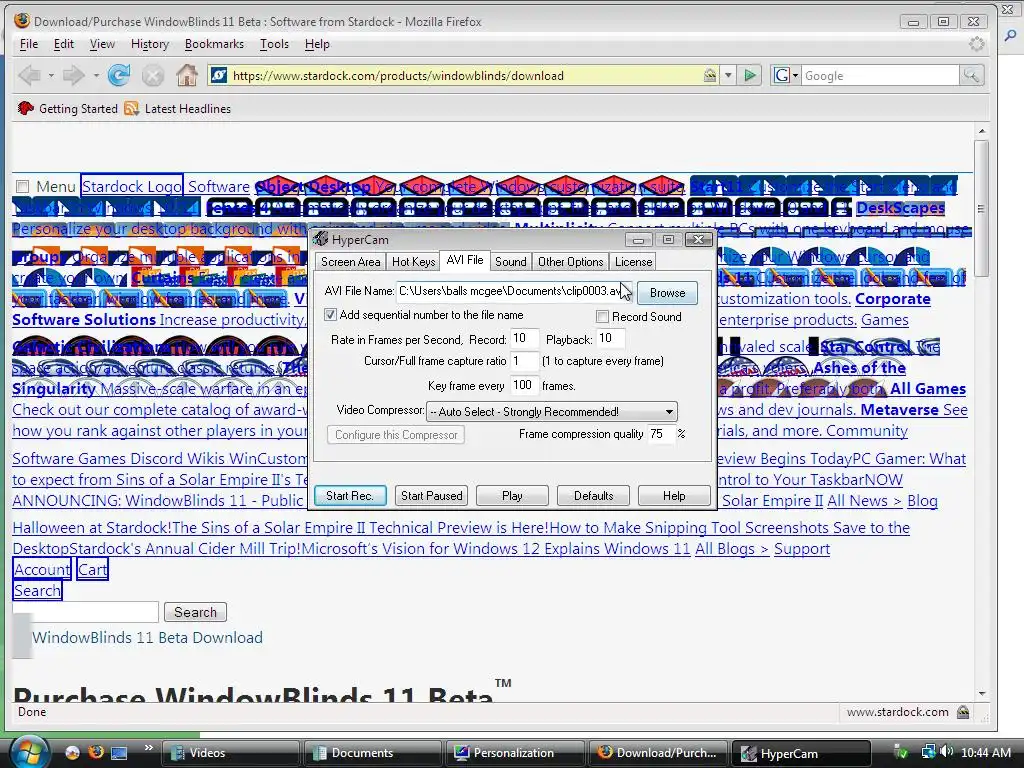1024x768 pixels.
Task: Click the Browse button for AVI file
Action: (x=667, y=293)
